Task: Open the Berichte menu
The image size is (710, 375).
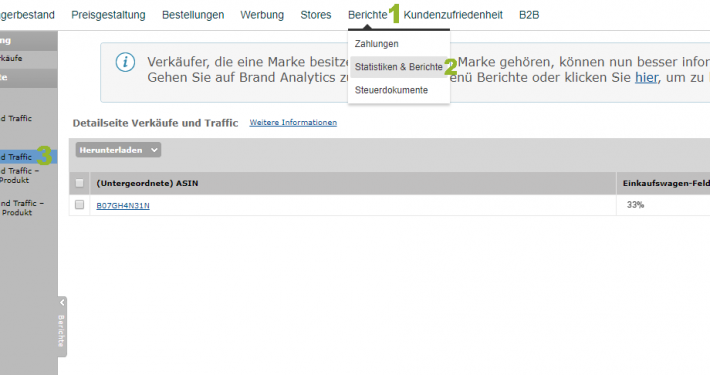Action: click(x=367, y=15)
